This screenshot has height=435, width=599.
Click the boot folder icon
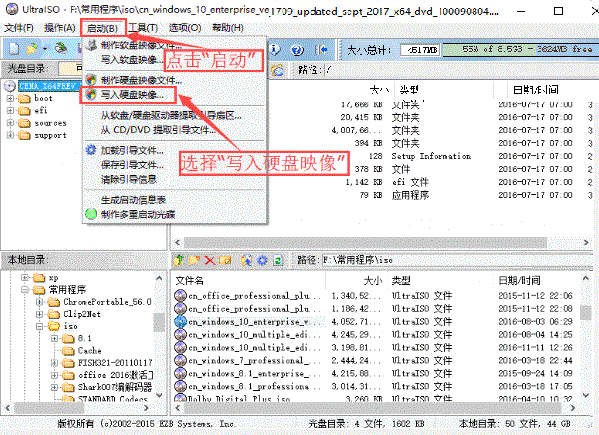[24, 99]
